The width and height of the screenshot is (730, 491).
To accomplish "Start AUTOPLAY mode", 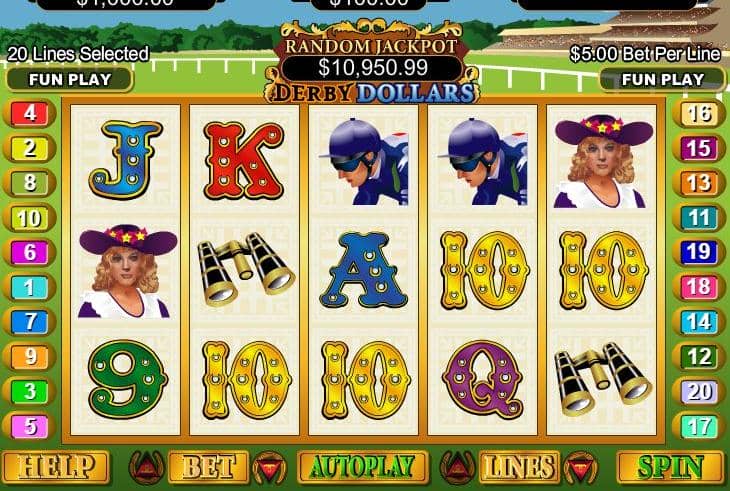I will pos(362,467).
